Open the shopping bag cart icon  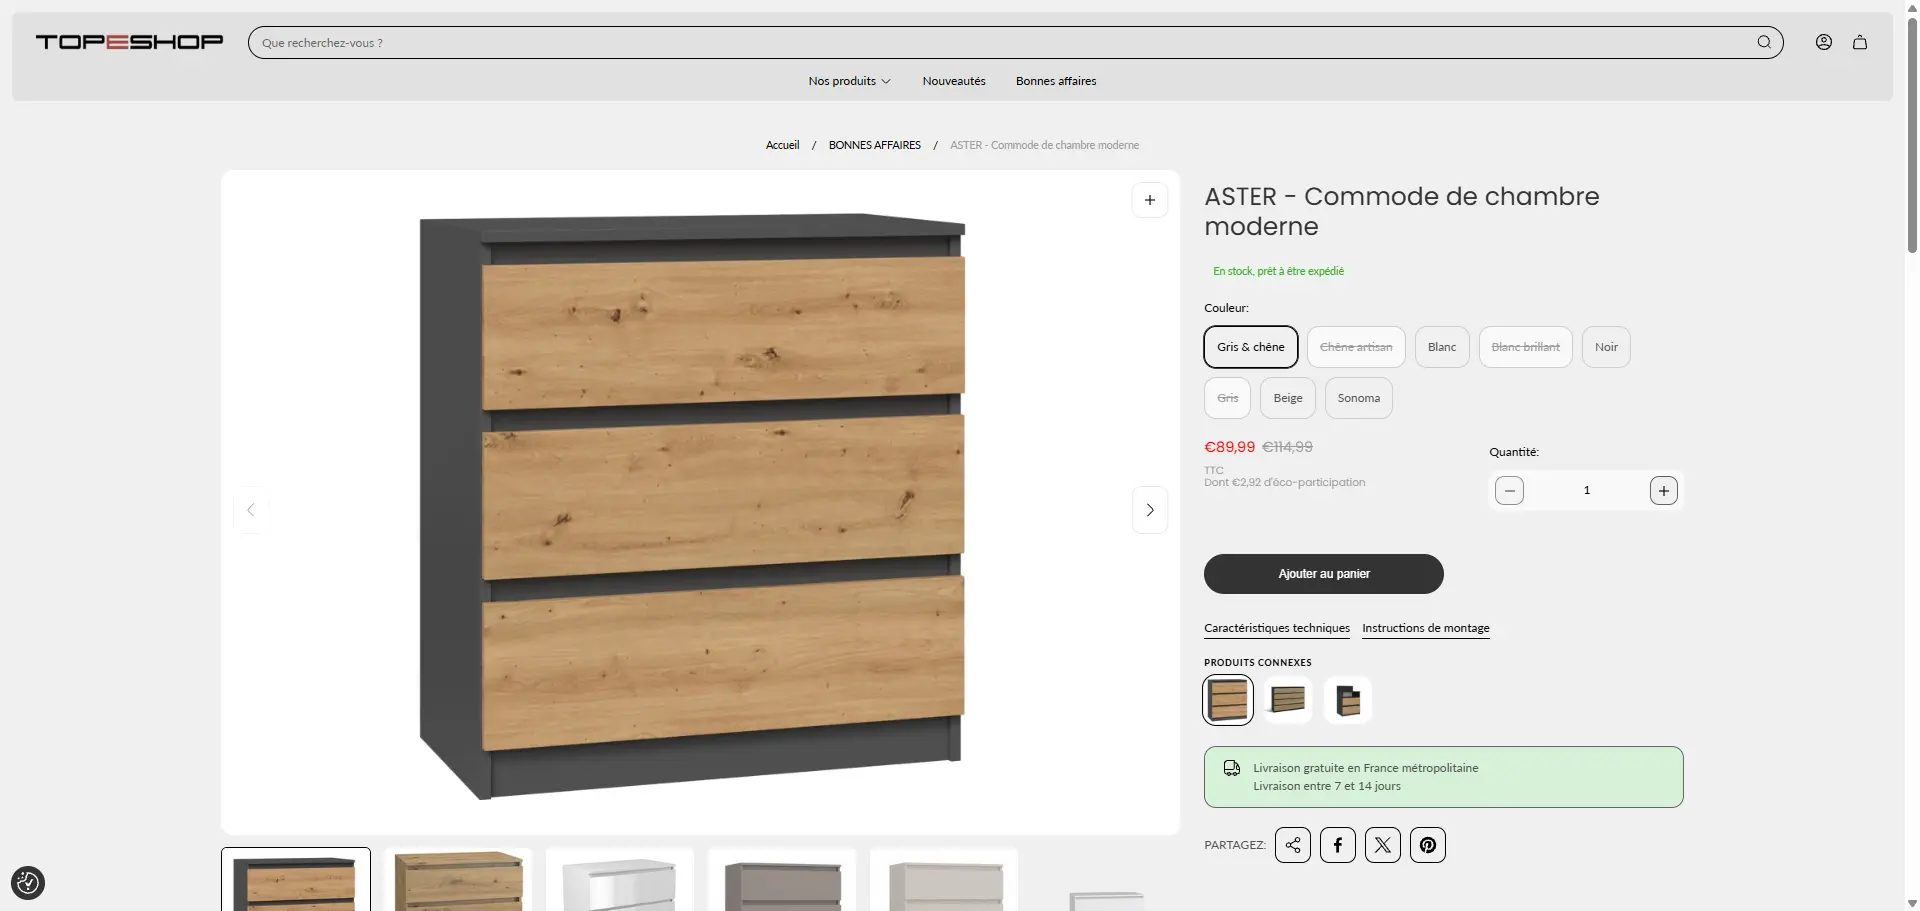click(x=1860, y=42)
